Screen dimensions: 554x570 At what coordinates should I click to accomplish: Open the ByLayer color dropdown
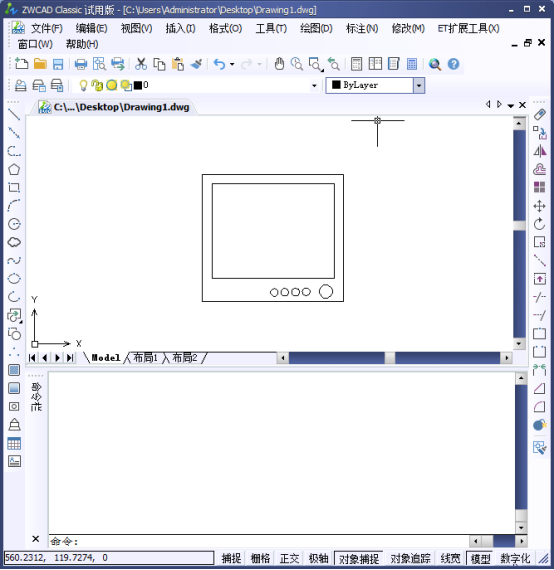(x=419, y=85)
